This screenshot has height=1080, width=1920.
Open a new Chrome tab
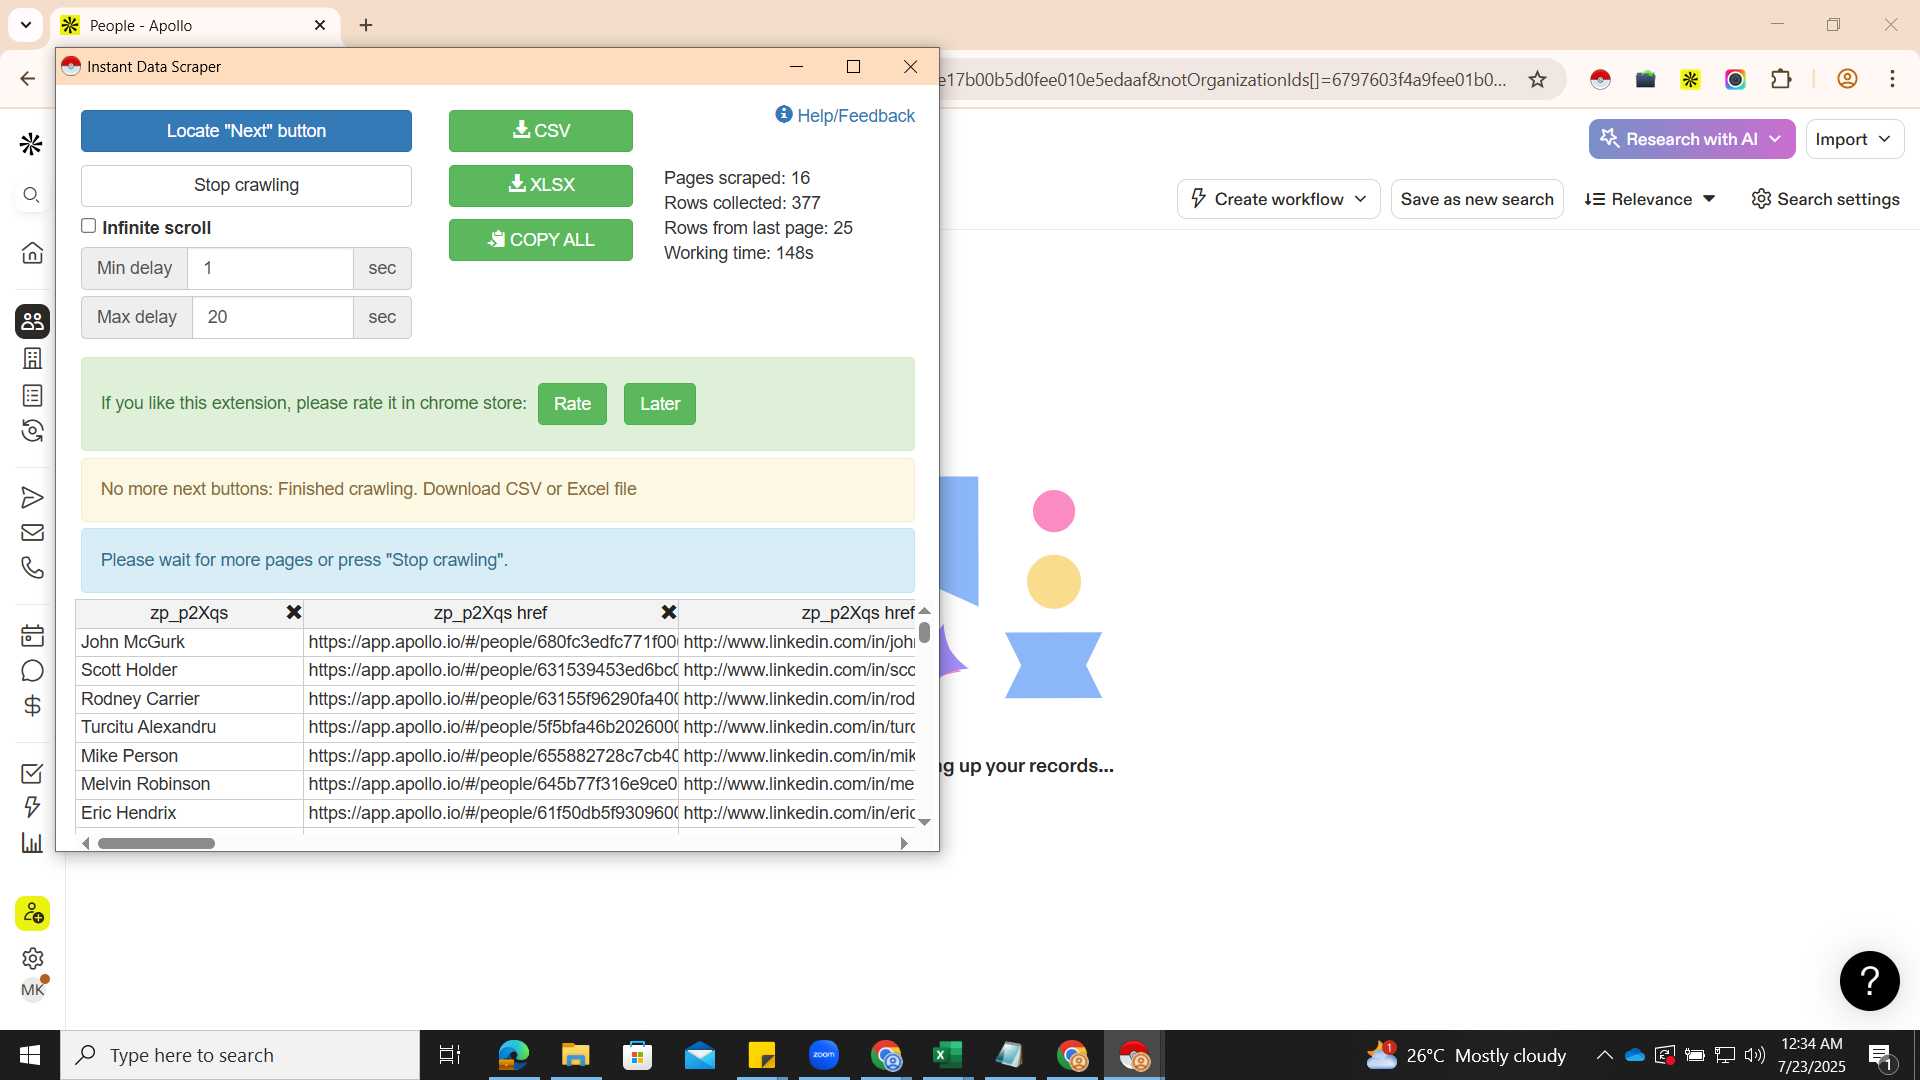pyautogui.click(x=366, y=25)
